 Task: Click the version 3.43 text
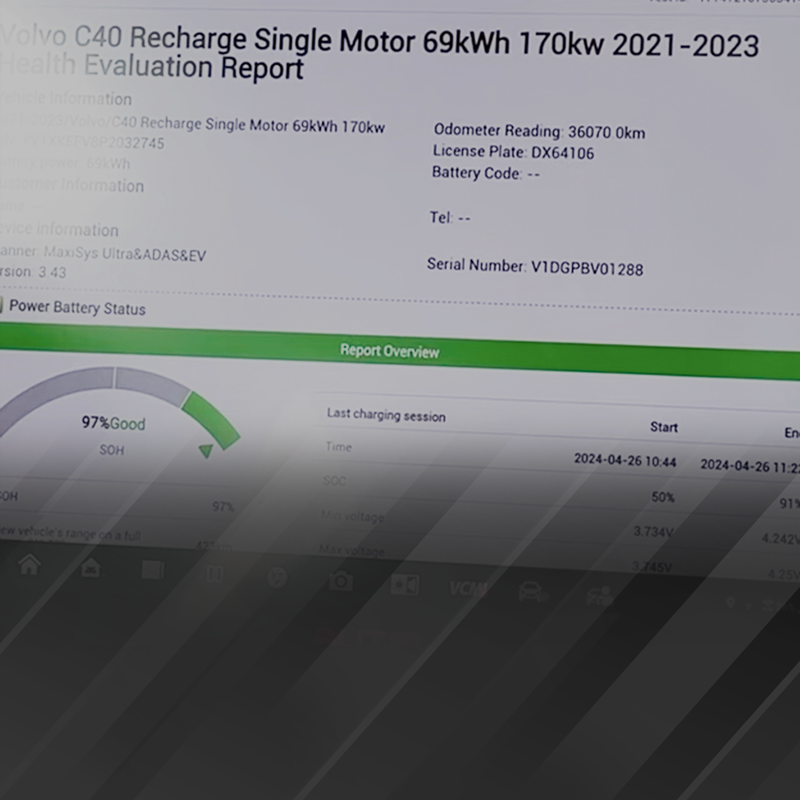34,272
